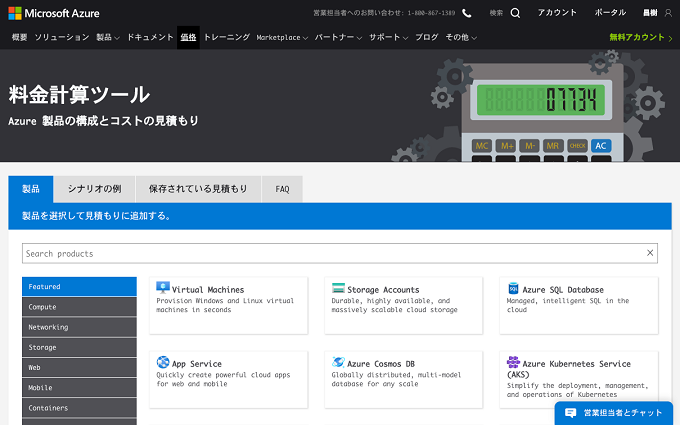Open search with the magnifier icon
Viewport: 680px width, 425px height.
tap(515, 13)
